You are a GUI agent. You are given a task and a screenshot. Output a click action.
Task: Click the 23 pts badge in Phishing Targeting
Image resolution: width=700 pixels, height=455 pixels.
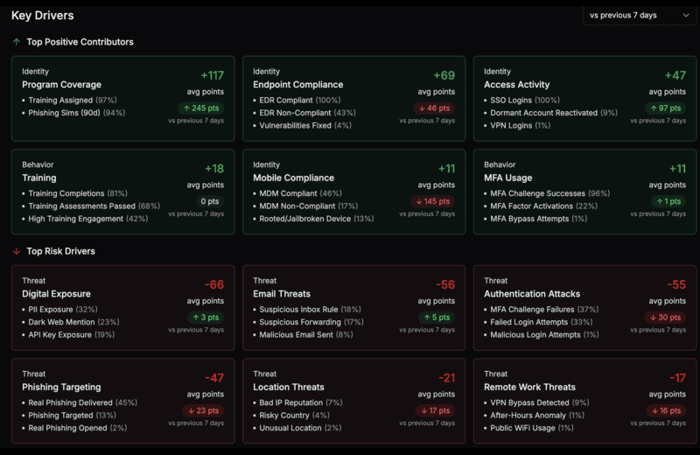point(204,410)
